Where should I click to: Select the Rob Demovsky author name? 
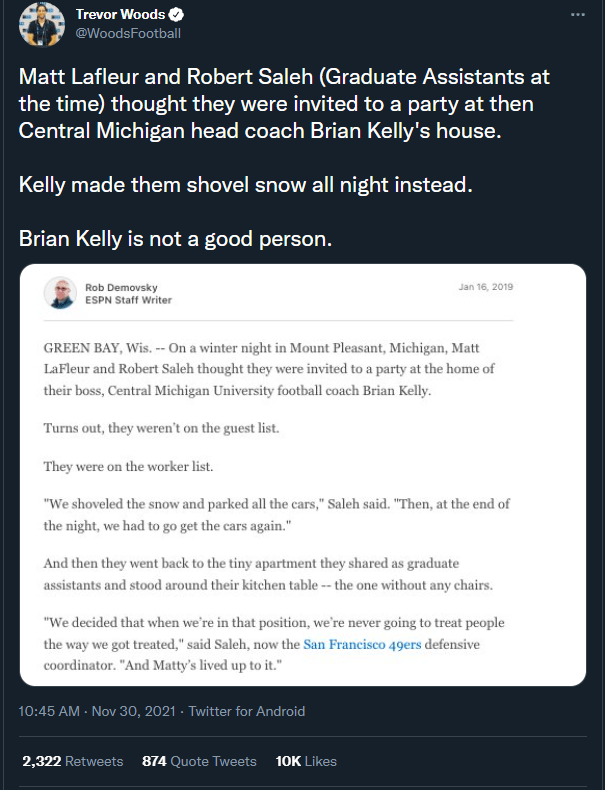(121, 287)
